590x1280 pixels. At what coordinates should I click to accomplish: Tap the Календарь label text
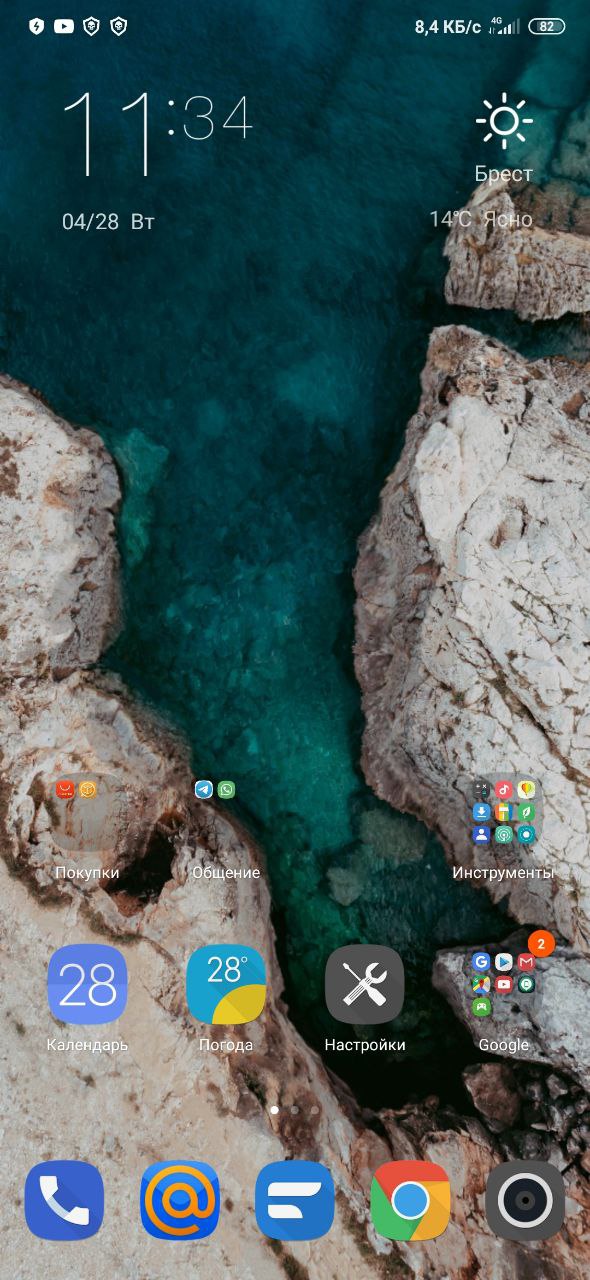pyautogui.click(x=87, y=1045)
